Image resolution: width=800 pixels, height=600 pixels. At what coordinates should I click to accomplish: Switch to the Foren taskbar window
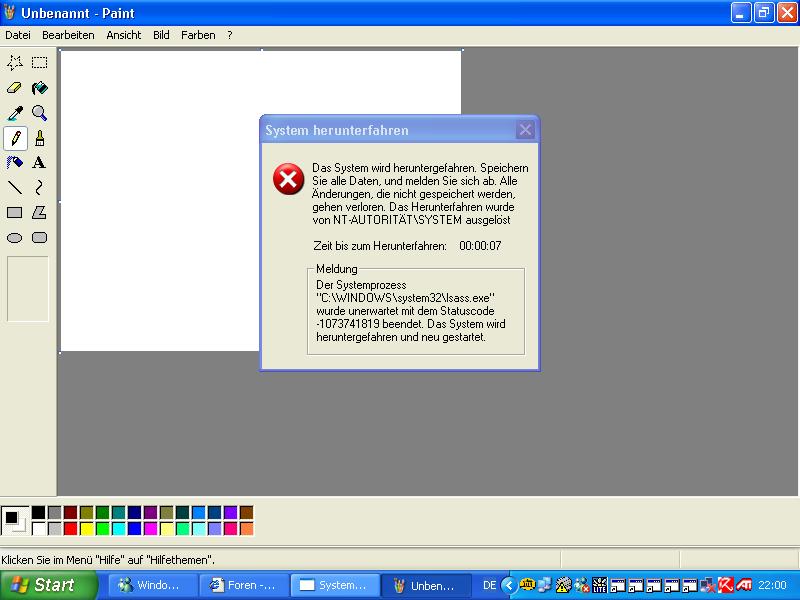[x=244, y=585]
